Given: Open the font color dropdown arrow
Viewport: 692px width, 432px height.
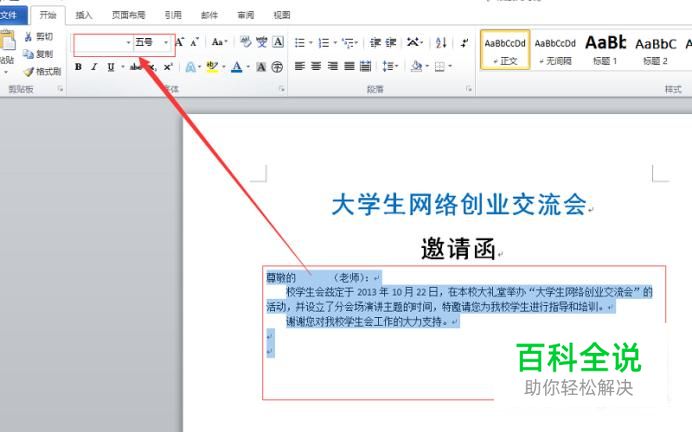Looking at the screenshot, I should pos(248,68).
